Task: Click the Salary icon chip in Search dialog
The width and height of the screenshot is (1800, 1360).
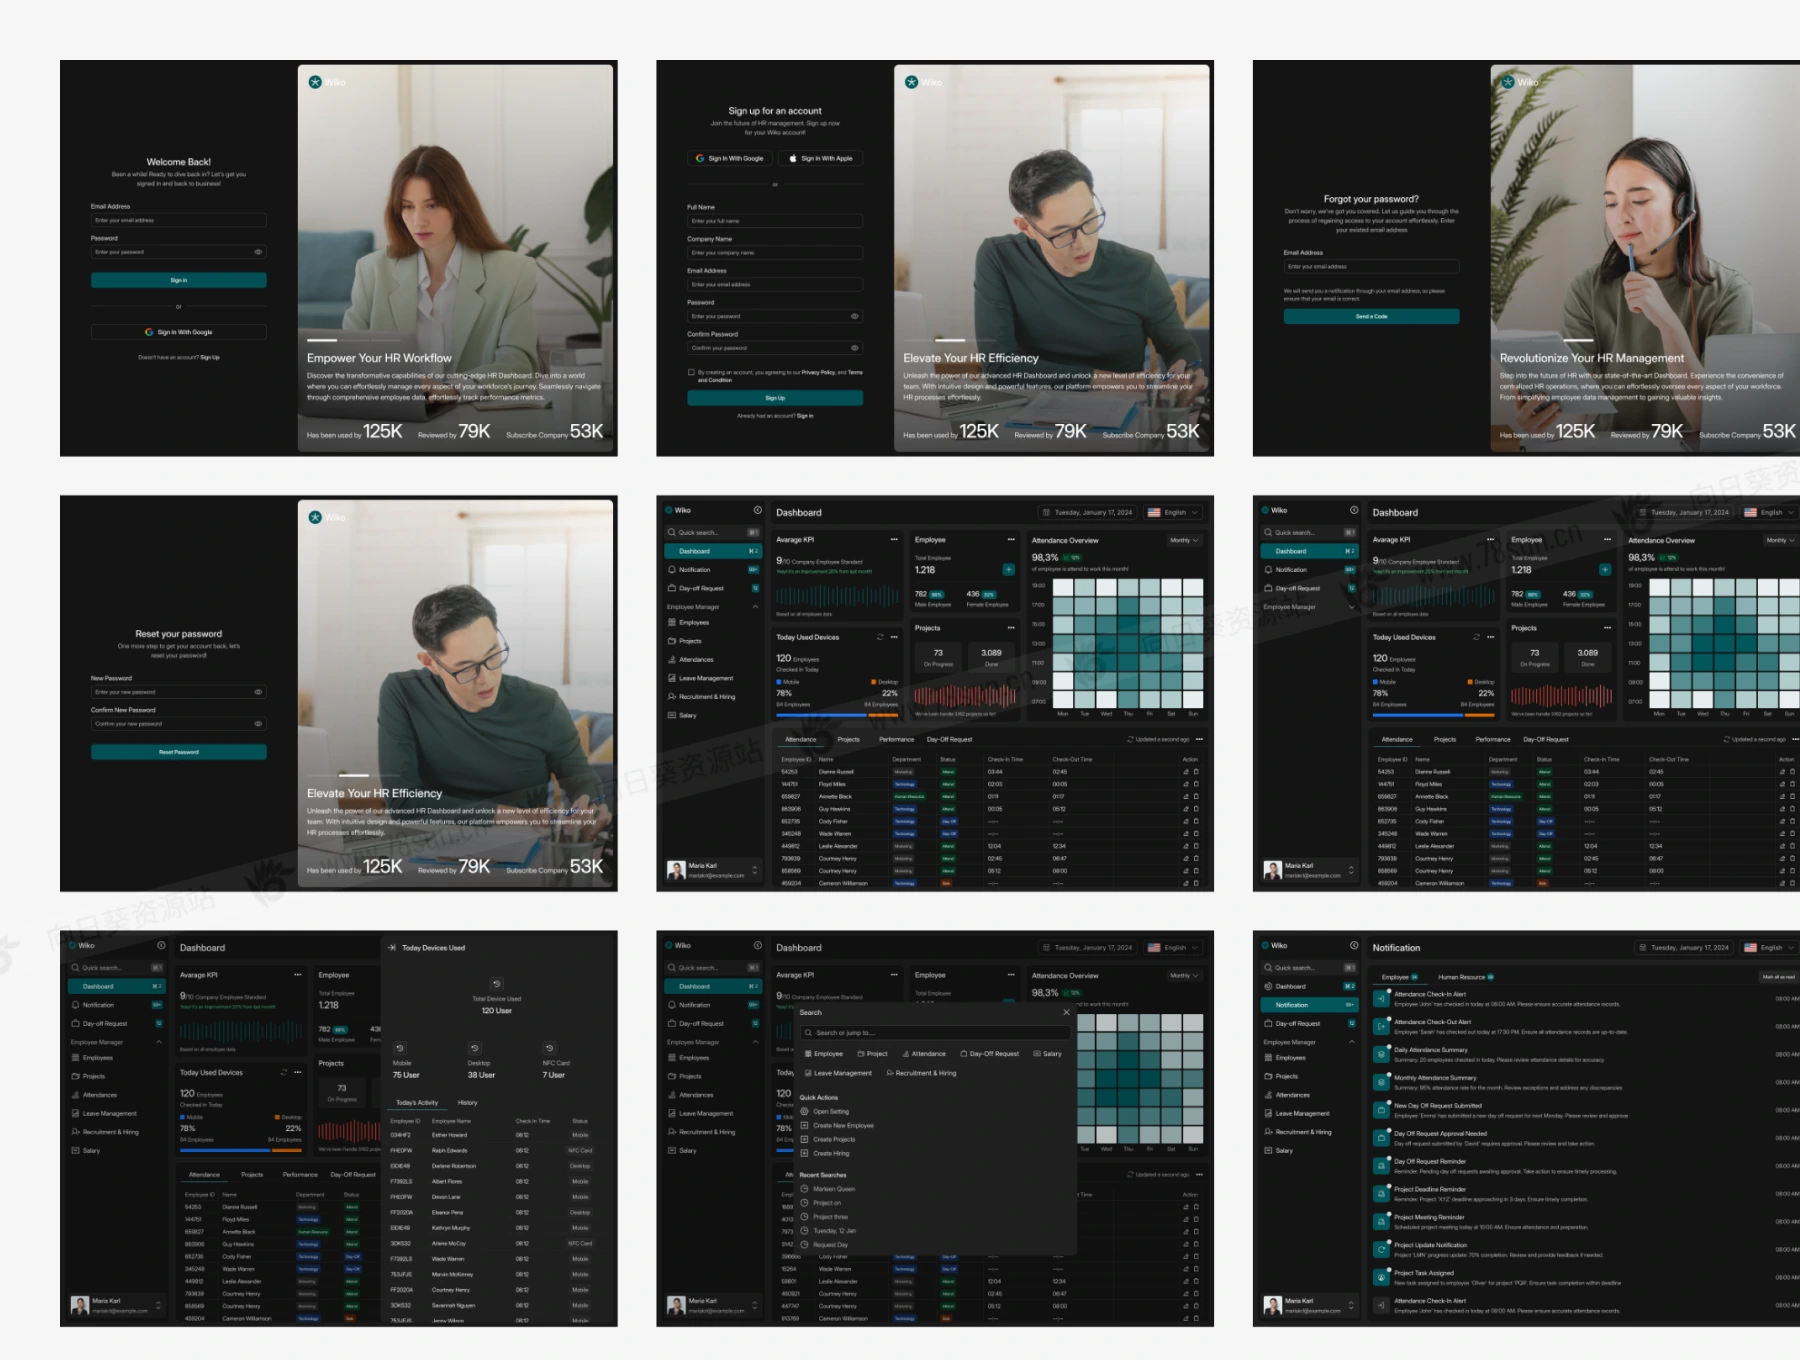Action: coord(1037,1054)
